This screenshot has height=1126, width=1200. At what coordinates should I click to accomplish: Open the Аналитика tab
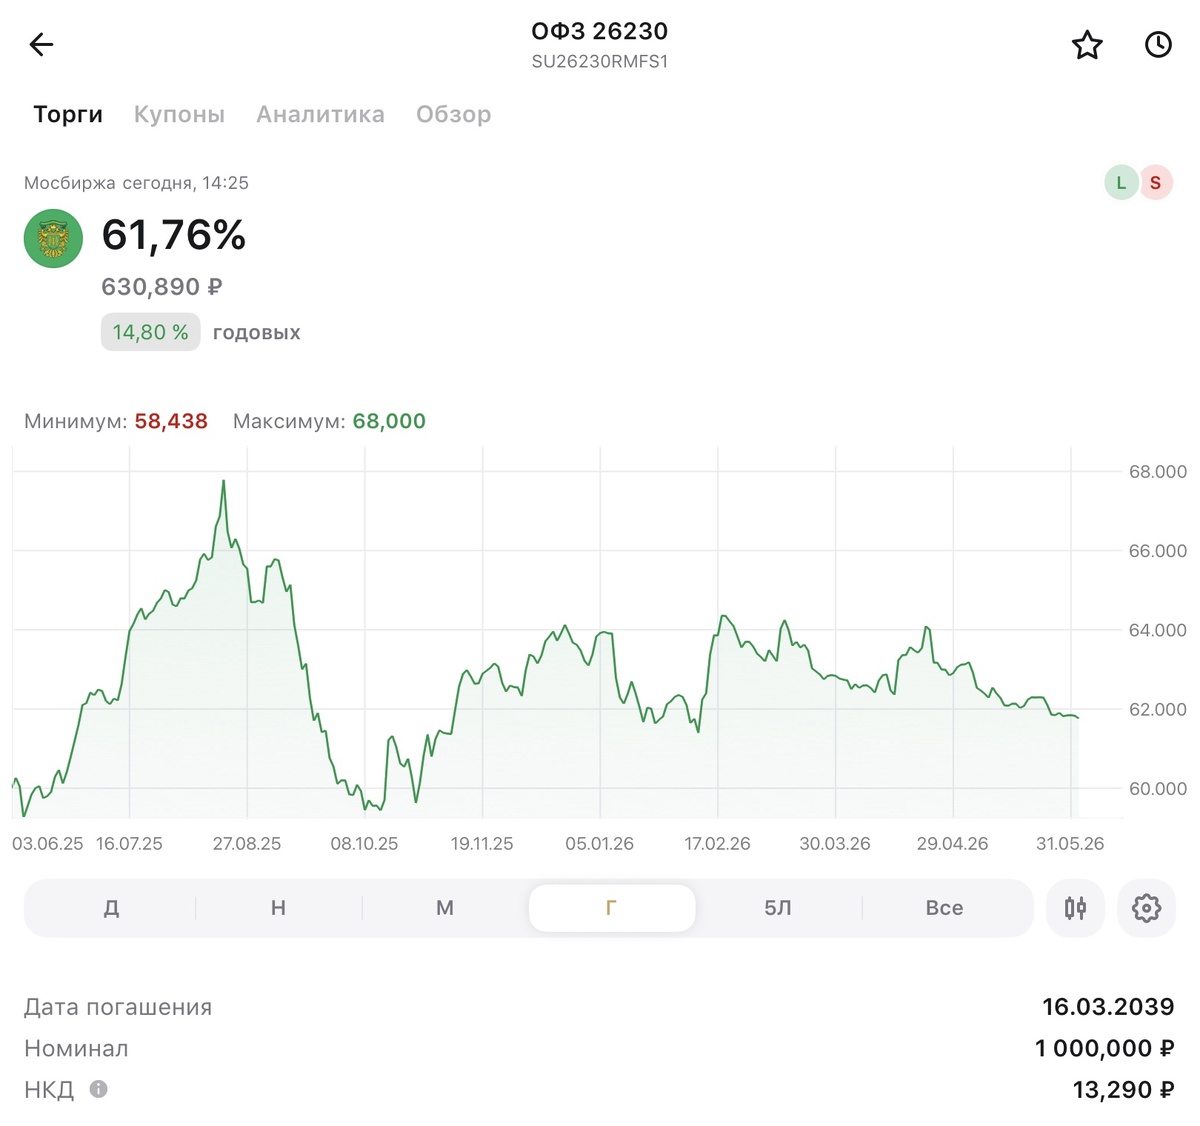320,114
